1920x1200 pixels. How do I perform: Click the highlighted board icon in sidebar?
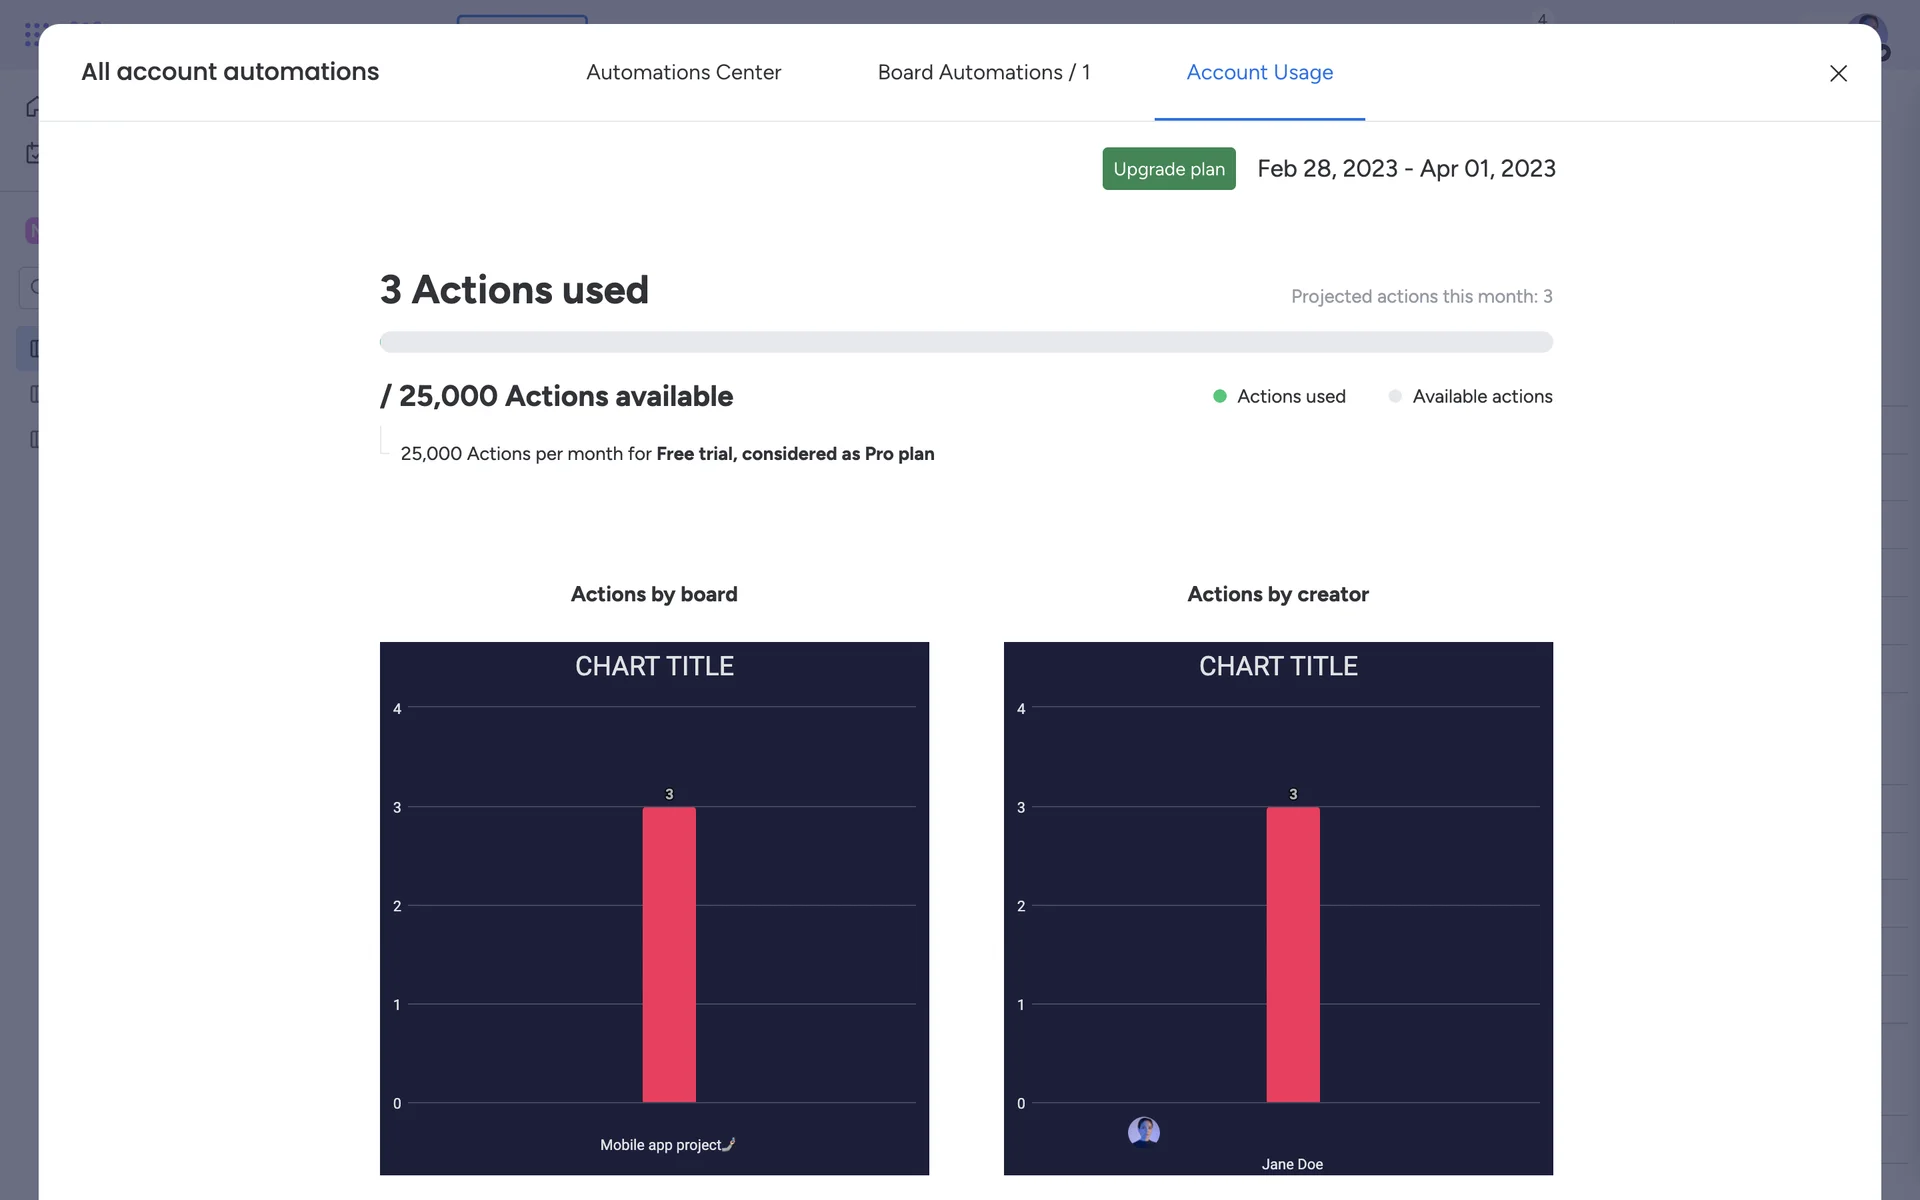pyautogui.click(x=33, y=349)
